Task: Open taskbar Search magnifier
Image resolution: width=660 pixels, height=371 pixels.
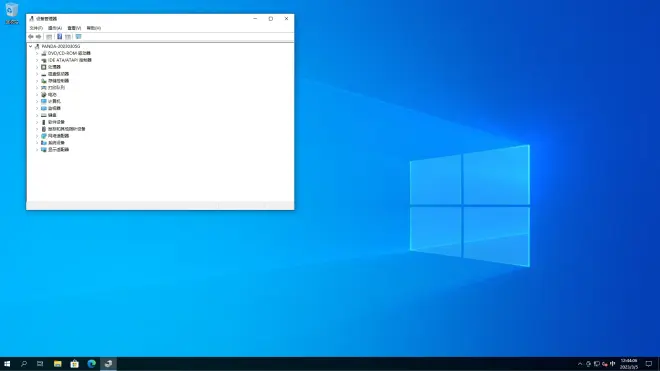Action: 24,364
